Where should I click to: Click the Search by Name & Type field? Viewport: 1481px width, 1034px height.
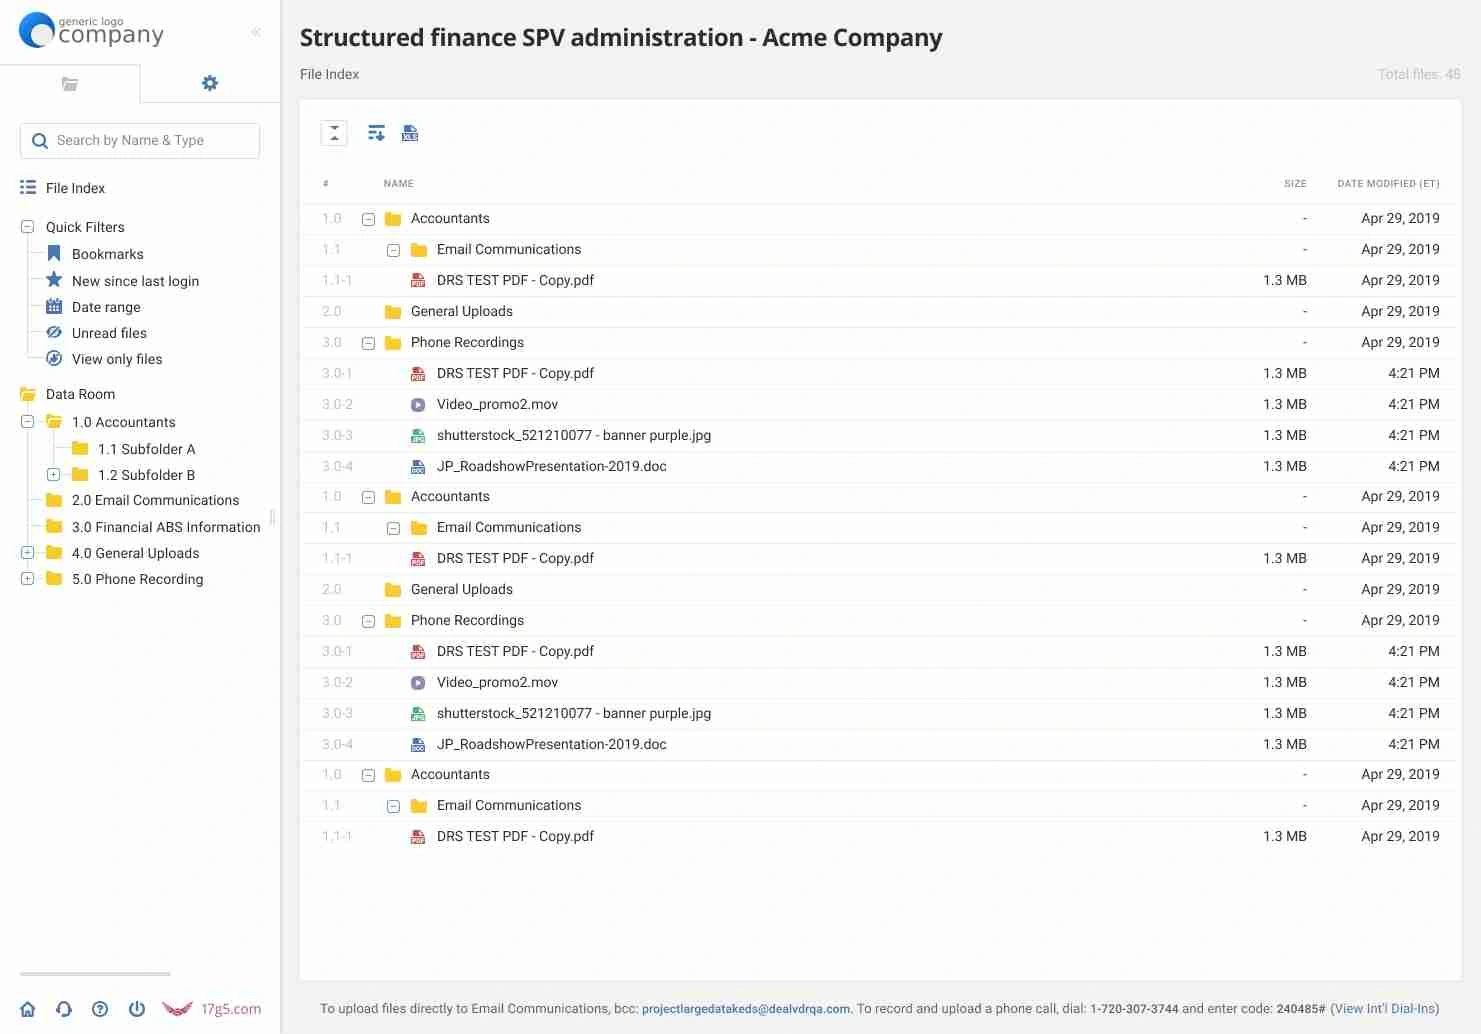pos(140,141)
